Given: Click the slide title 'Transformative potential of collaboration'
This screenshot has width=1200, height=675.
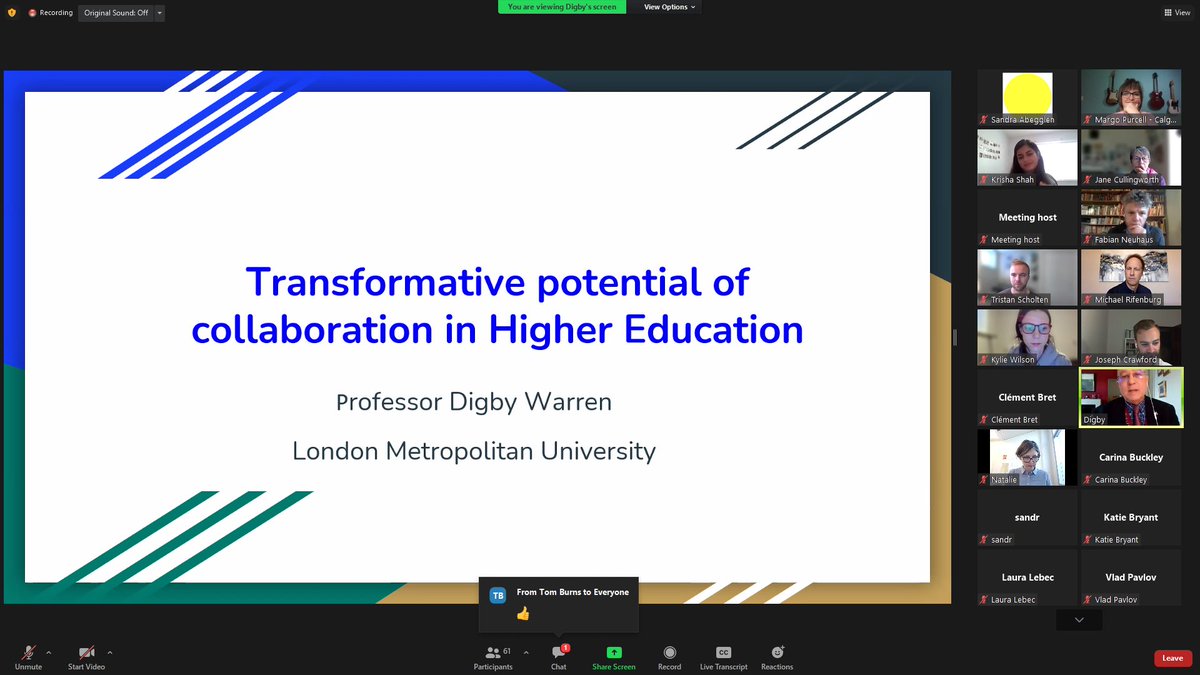Looking at the screenshot, I should click(497, 305).
